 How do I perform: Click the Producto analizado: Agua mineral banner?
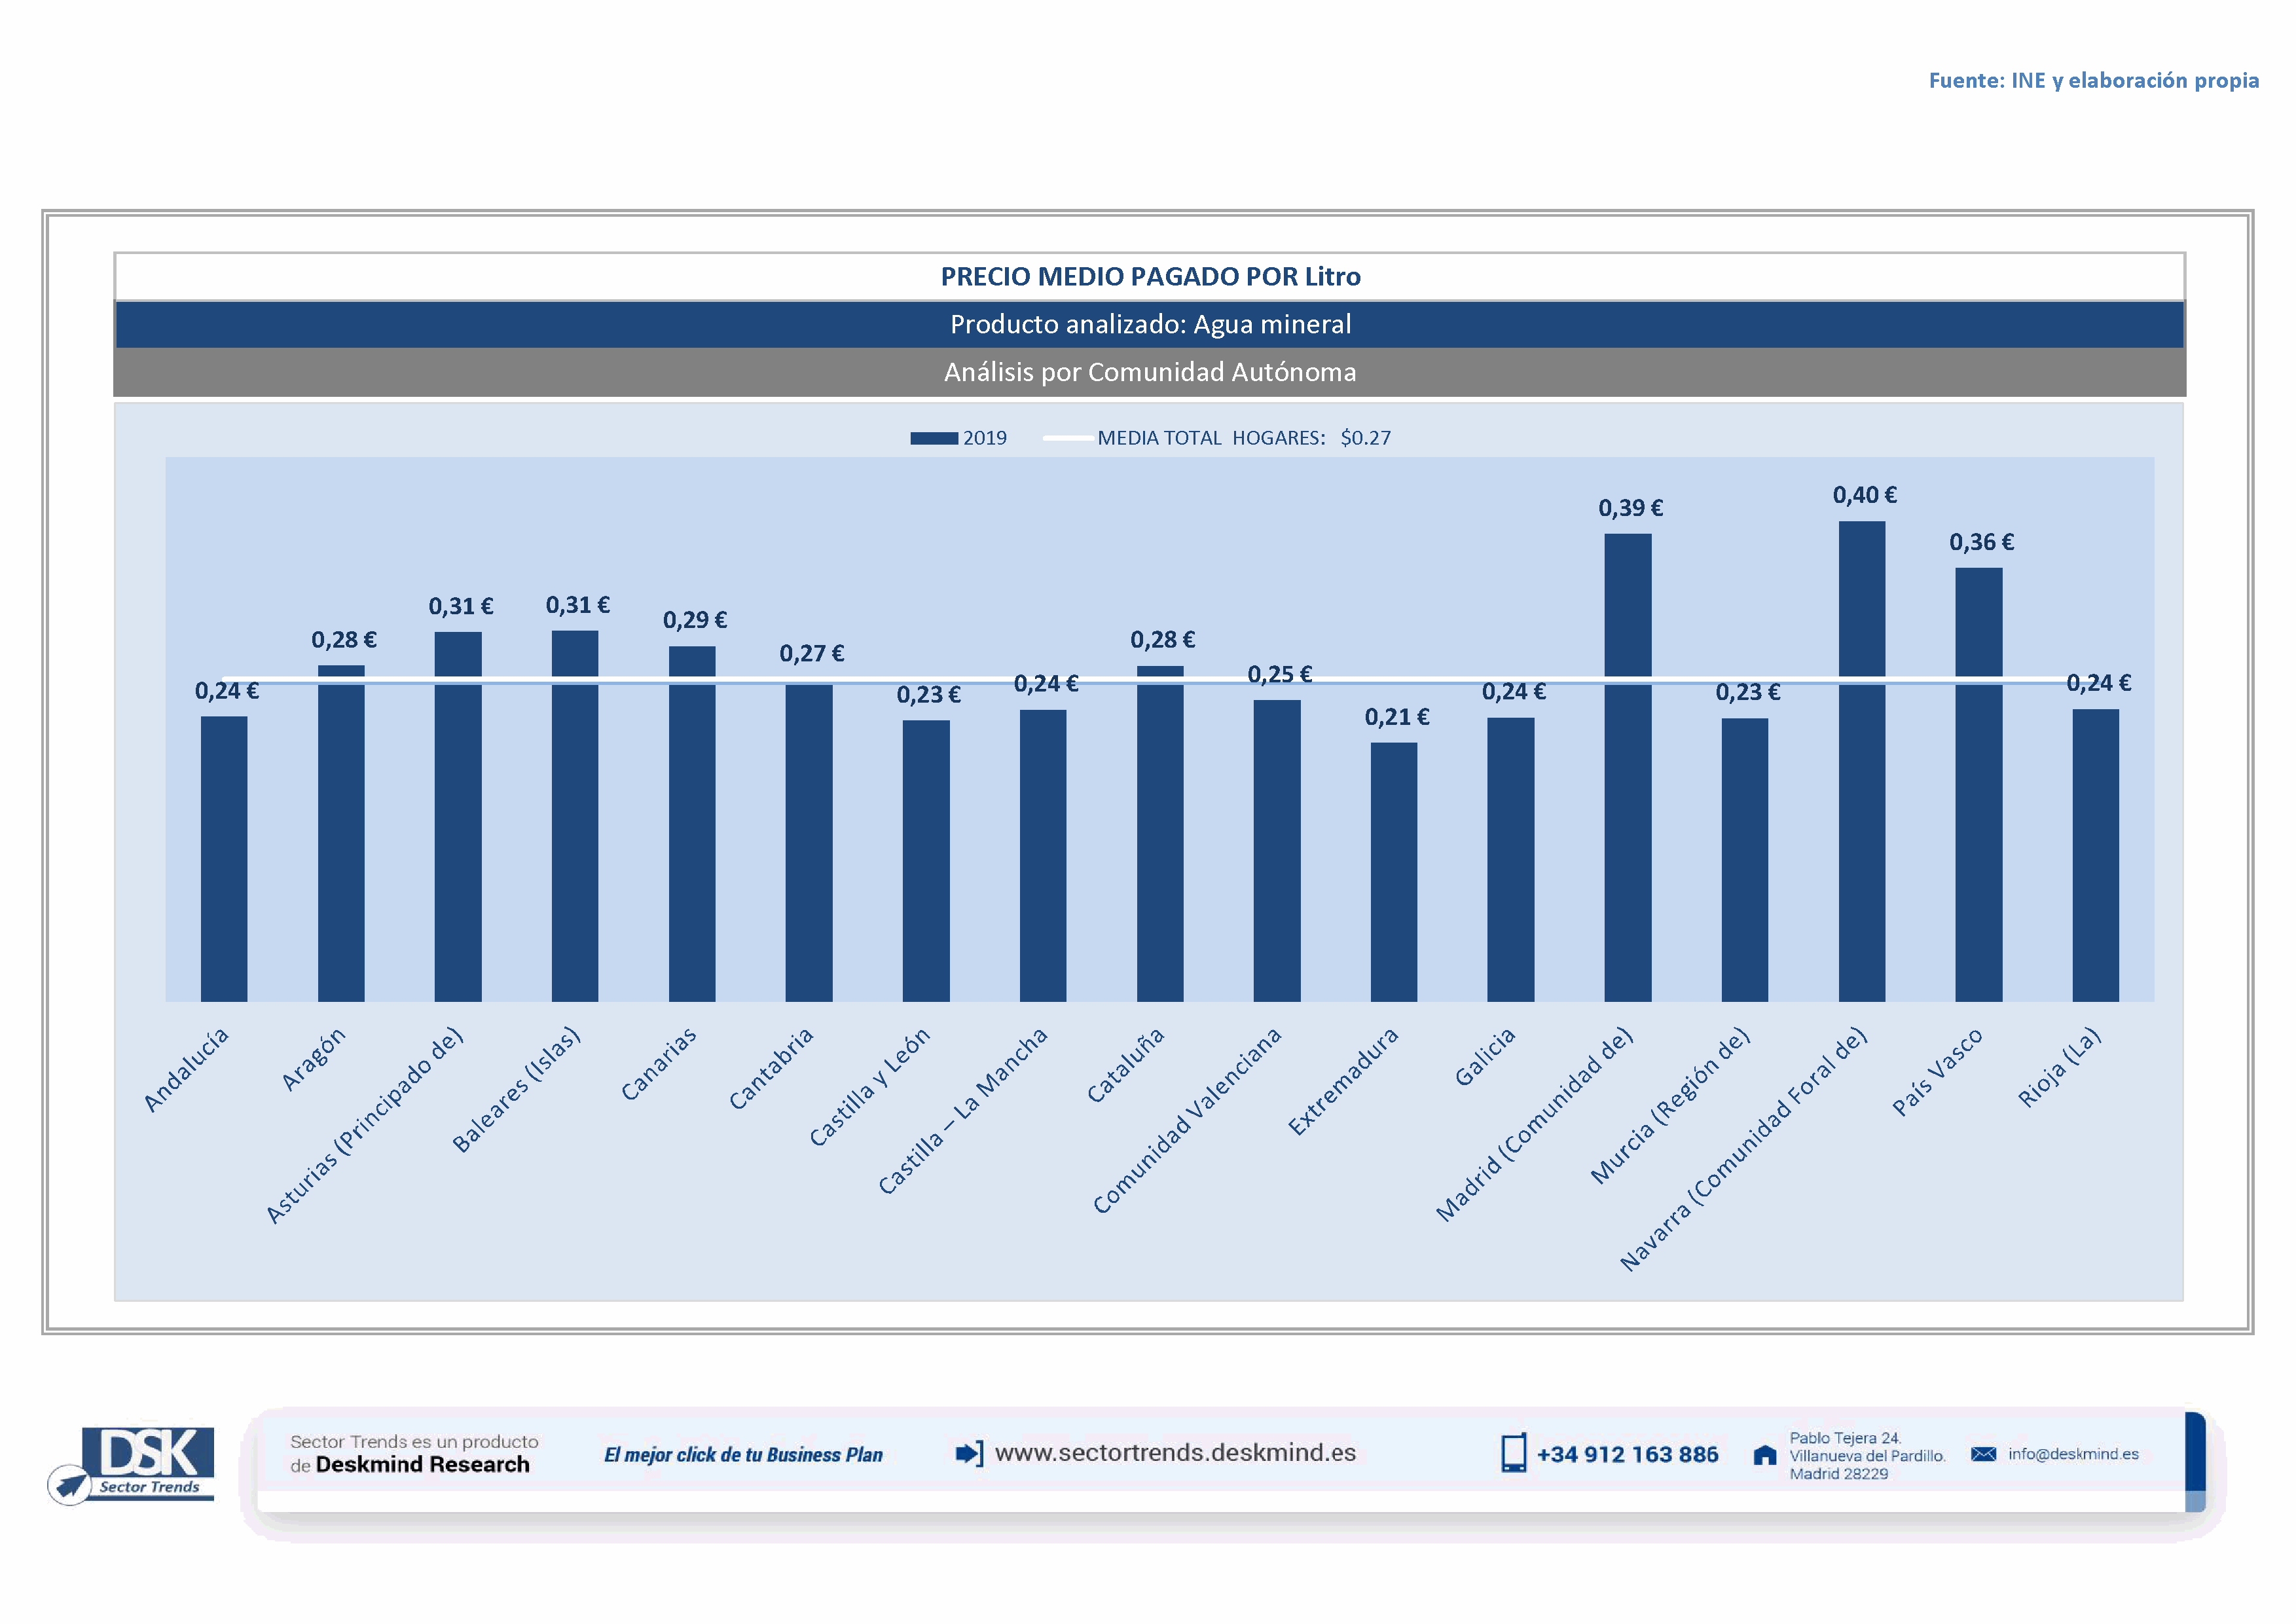click(x=1150, y=324)
